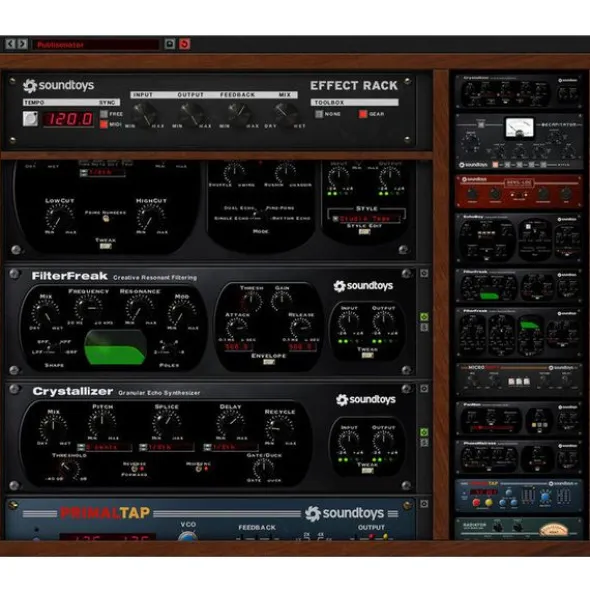The width and height of the screenshot is (590, 591).
Task: Click the FilterFreak Thresh knob
Action: point(251,302)
